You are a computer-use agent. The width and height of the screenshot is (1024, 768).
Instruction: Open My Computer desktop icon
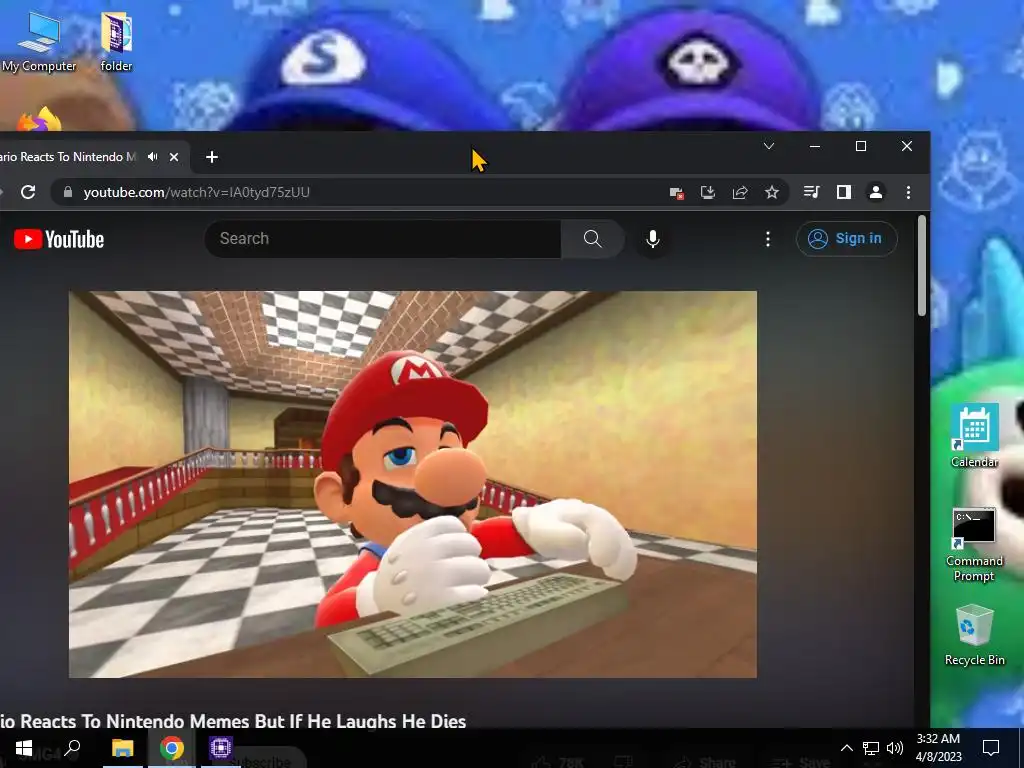click(x=39, y=42)
